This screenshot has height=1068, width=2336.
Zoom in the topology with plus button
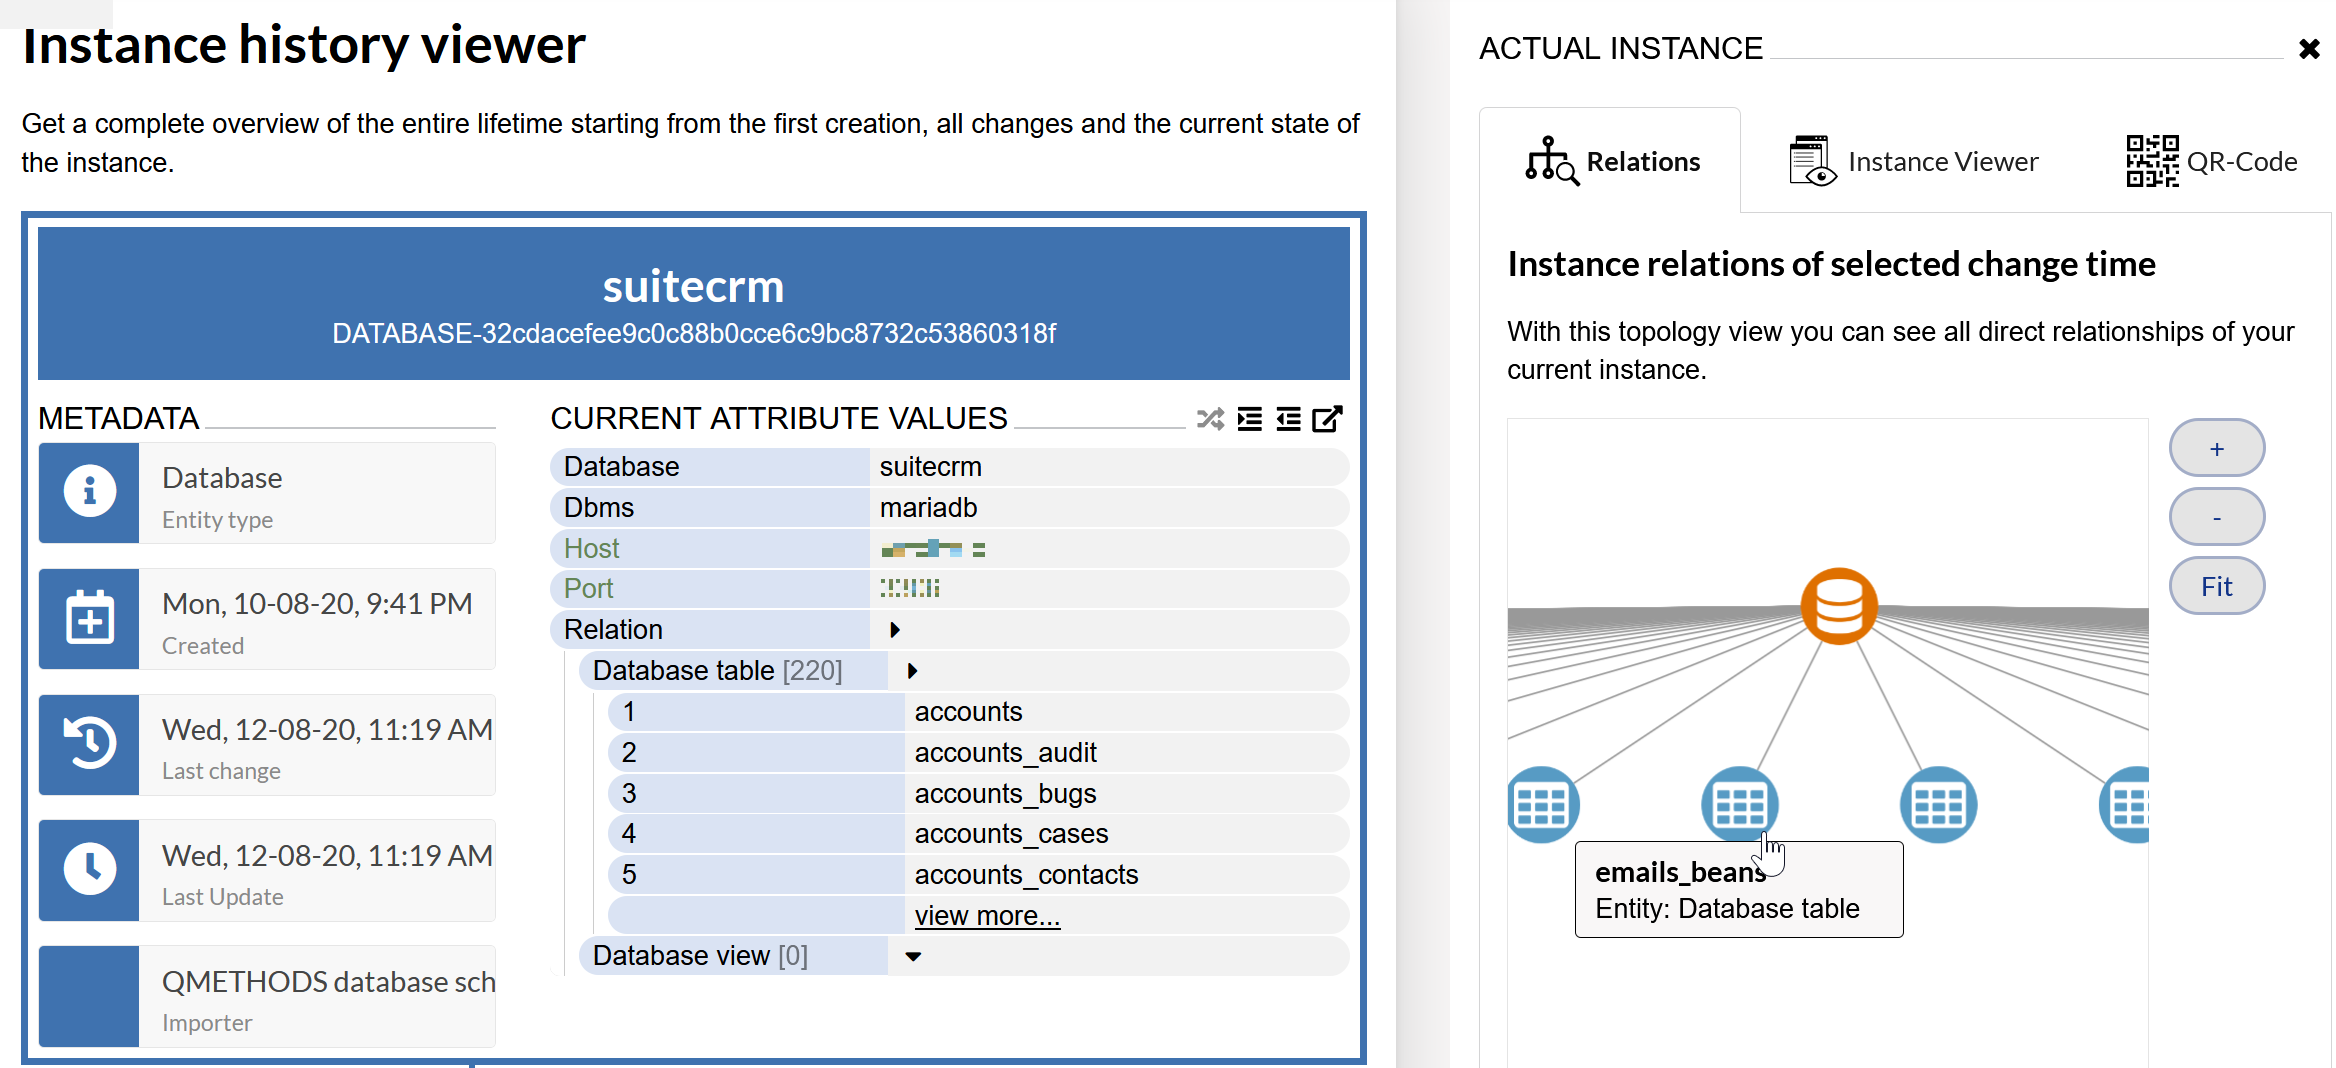pyautogui.click(x=2217, y=448)
